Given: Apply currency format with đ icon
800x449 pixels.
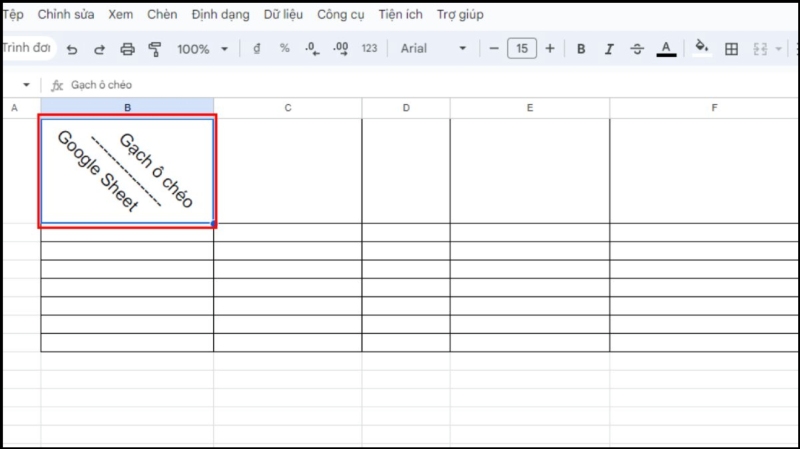Looking at the screenshot, I should click(x=257, y=49).
